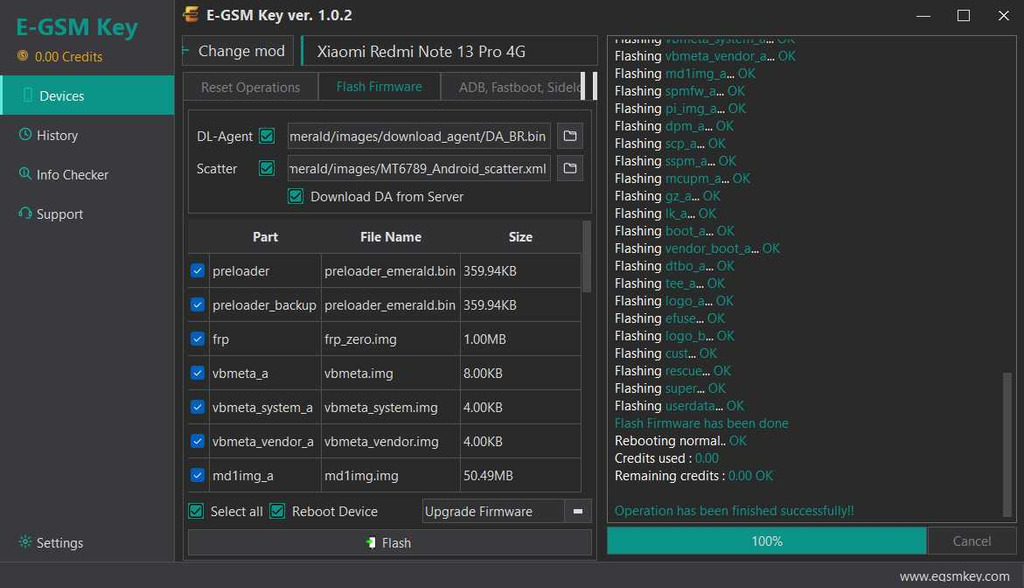This screenshot has width=1024, height=588.
Task: Click the tab strip scroll arrows
Action: pos(589,86)
